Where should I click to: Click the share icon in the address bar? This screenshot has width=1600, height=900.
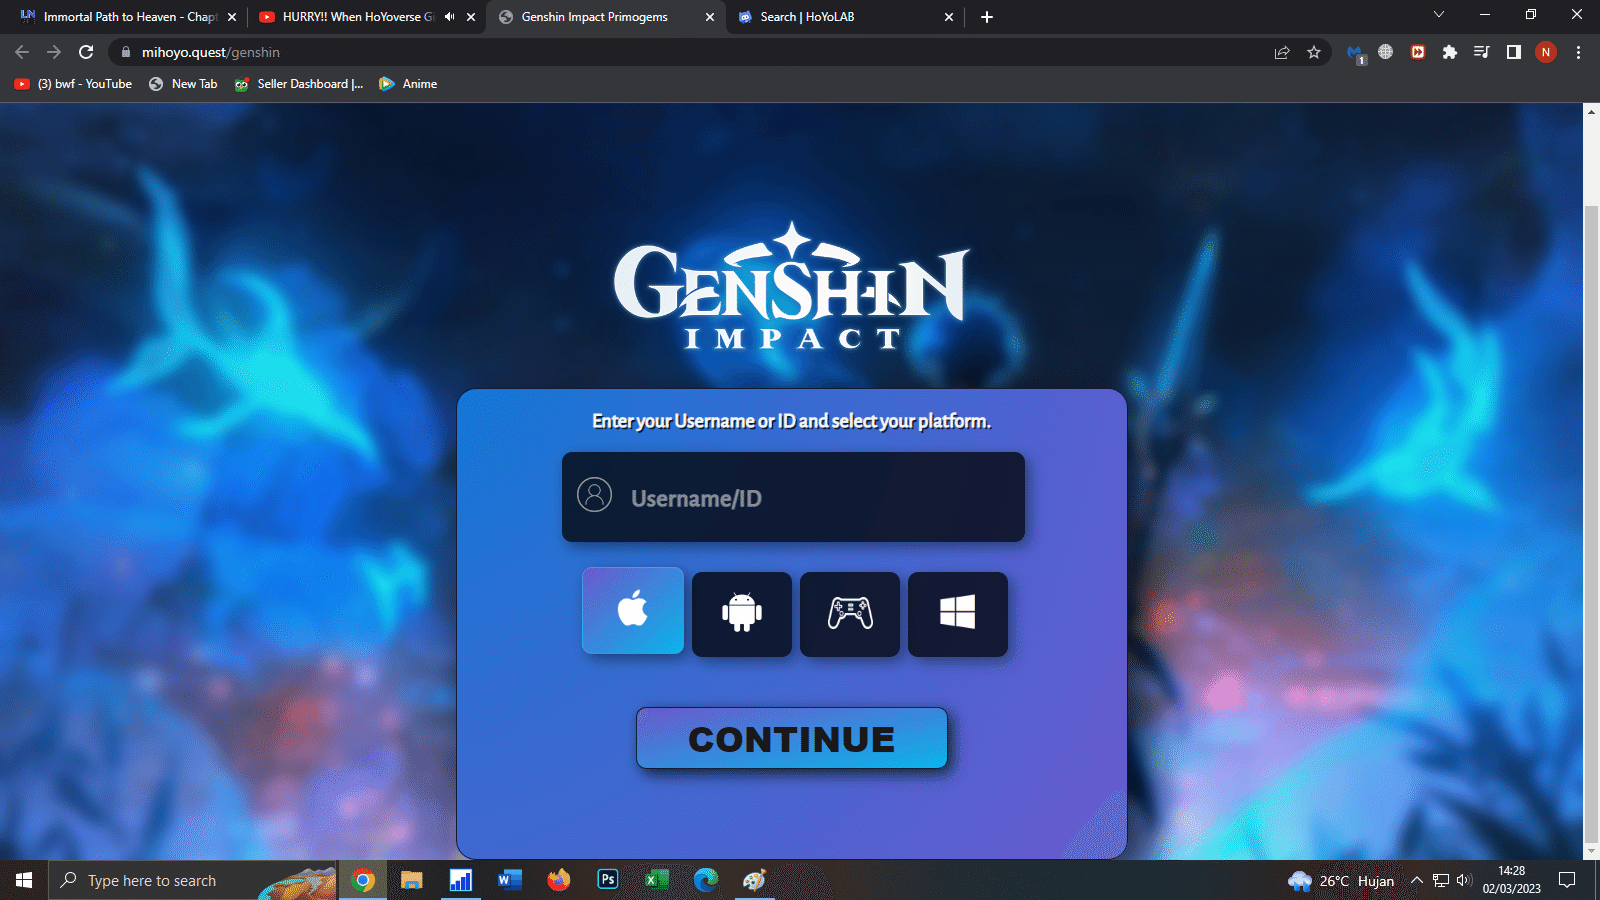pyautogui.click(x=1282, y=52)
